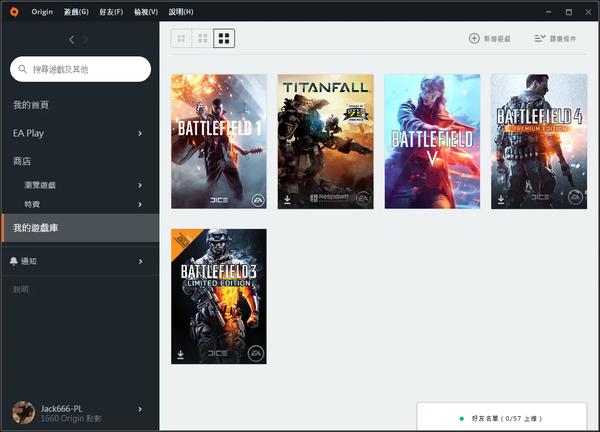Open EA Play in the sidebar
The width and height of the screenshot is (600, 432).
28,133
